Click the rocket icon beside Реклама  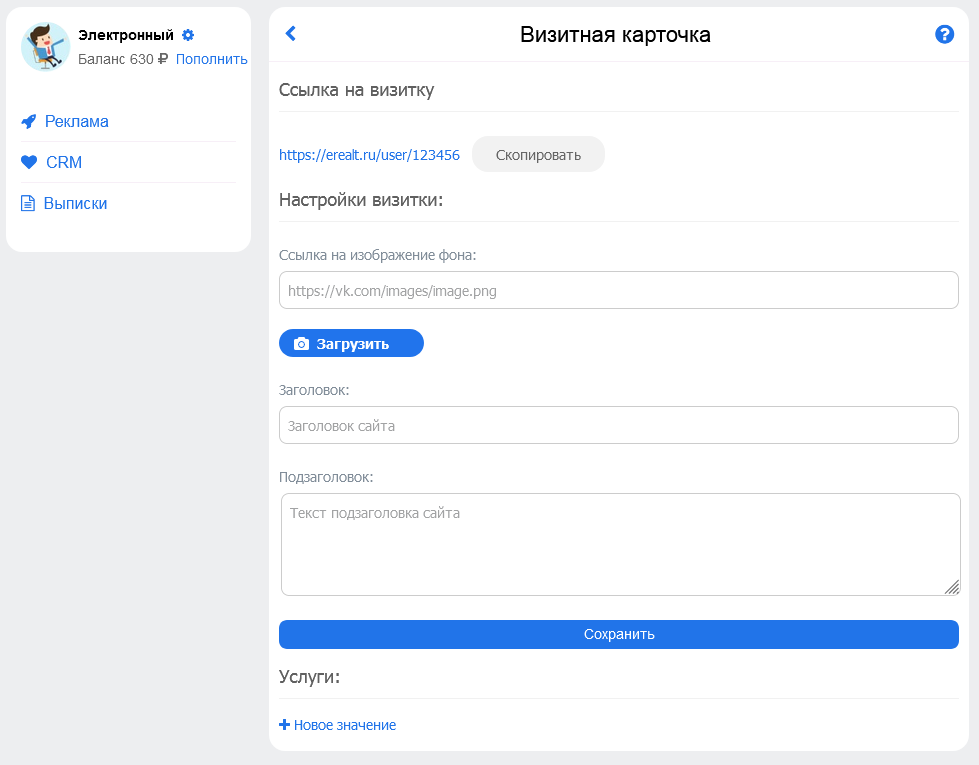29,121
